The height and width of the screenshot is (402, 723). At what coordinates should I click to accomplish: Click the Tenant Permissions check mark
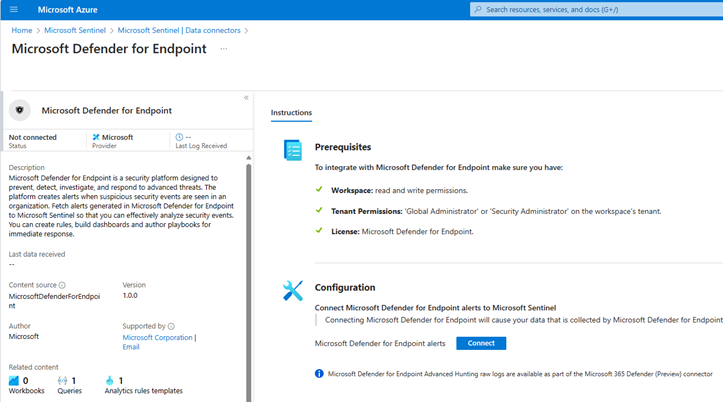(x=319, y=210)
